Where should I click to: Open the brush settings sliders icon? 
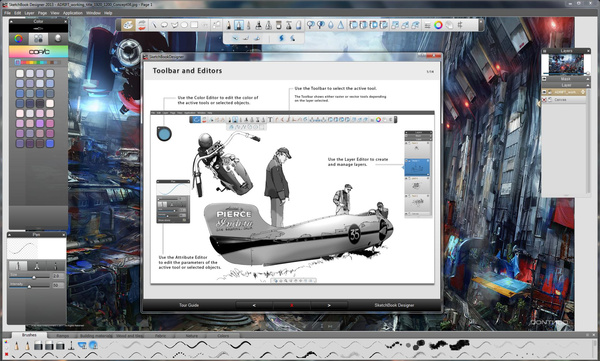[428, 25]
